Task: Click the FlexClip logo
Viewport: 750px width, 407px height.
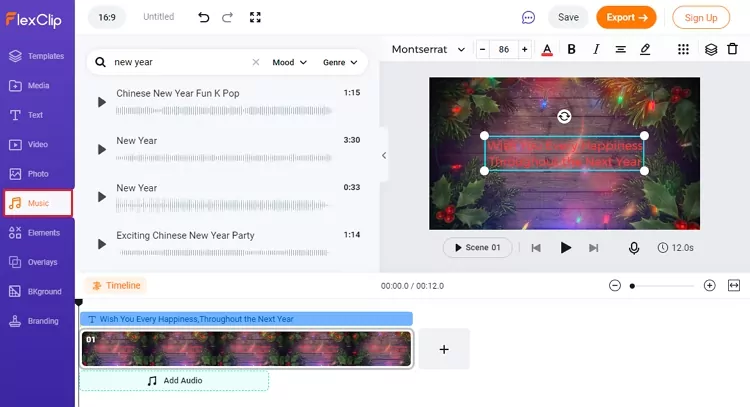Action: [x=33, y=20]
